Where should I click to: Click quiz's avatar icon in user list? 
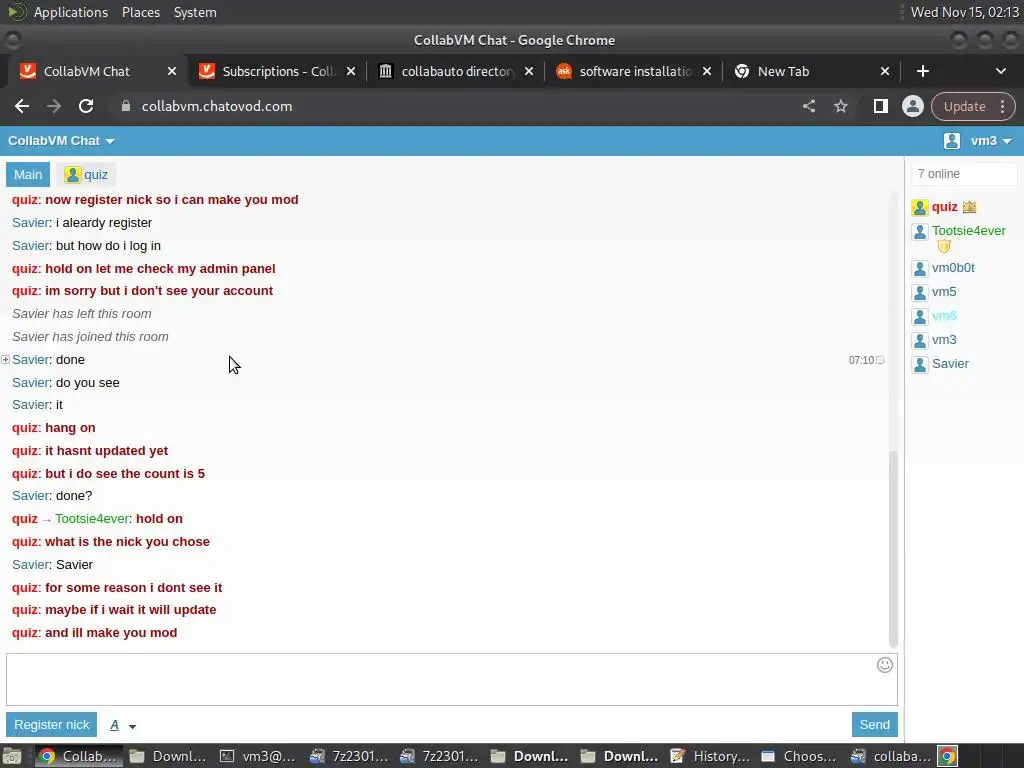point(920,208)
